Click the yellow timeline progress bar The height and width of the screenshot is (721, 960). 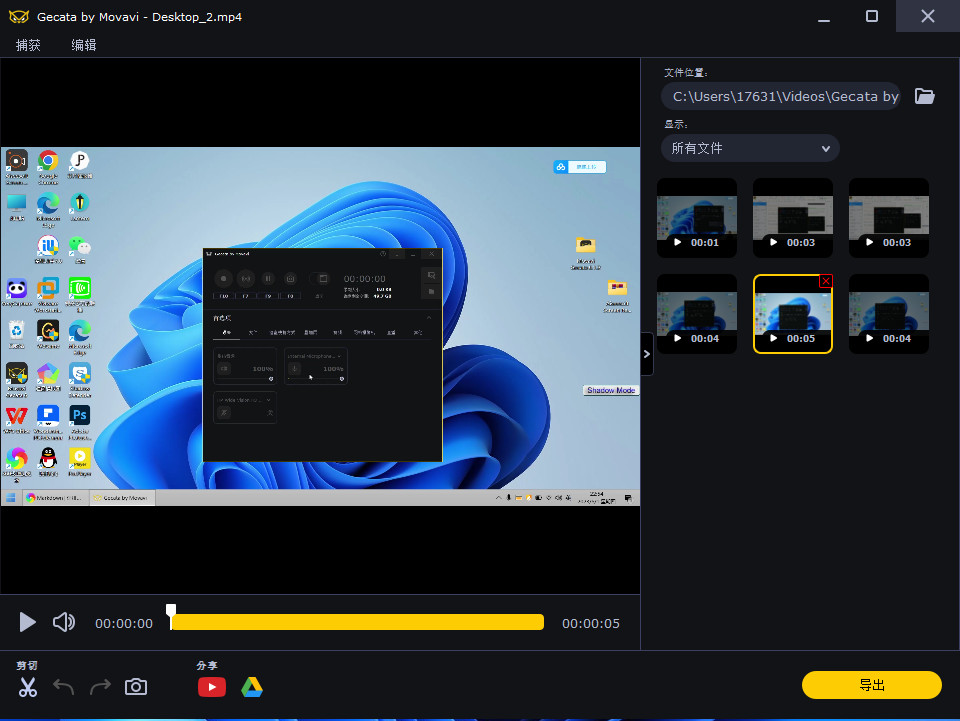point(358,623)
